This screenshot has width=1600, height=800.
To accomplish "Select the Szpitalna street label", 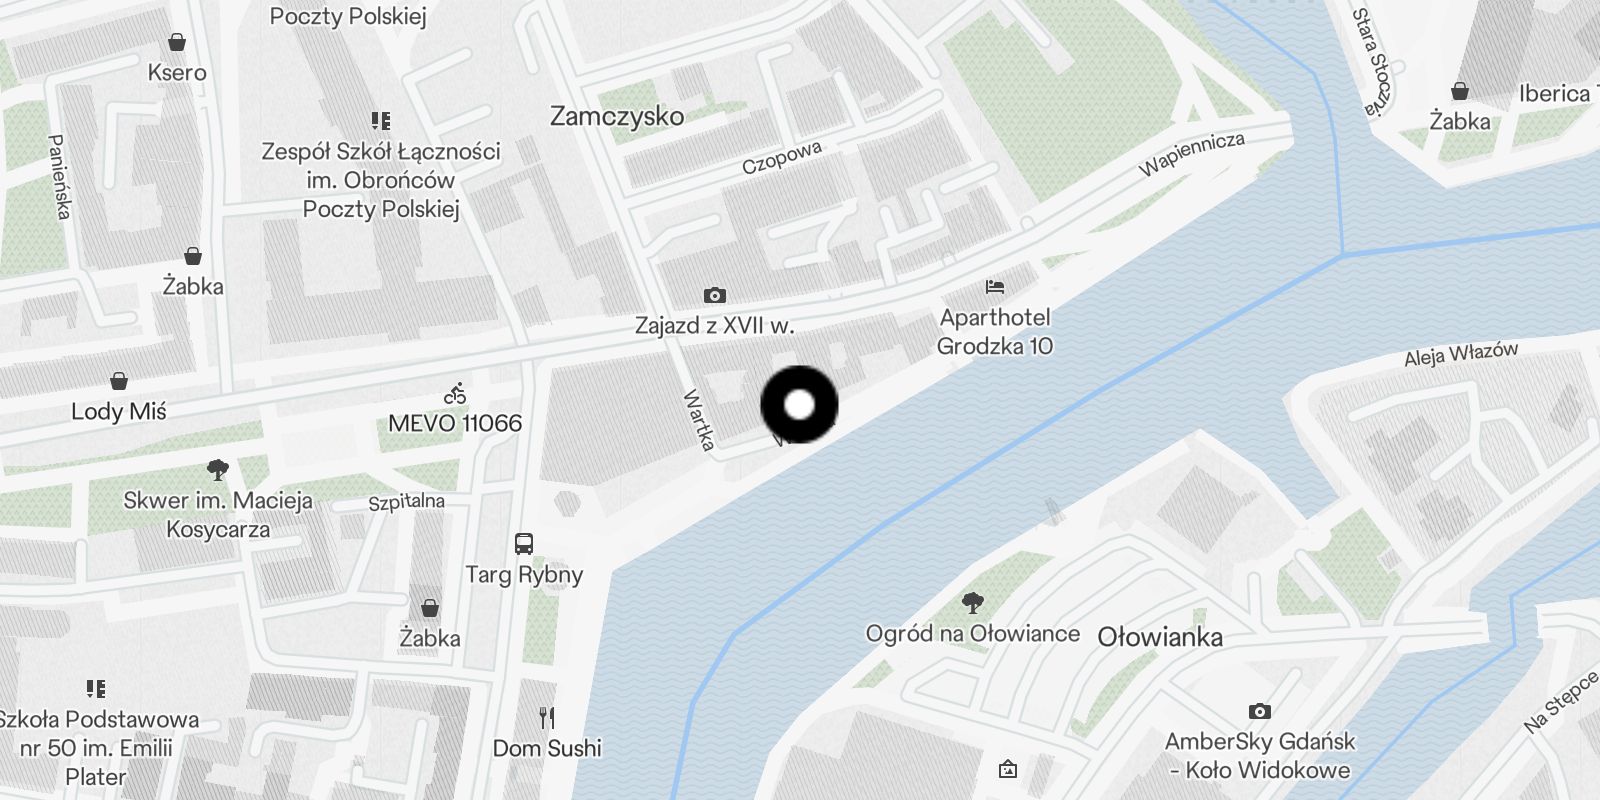I will (406, 502).
